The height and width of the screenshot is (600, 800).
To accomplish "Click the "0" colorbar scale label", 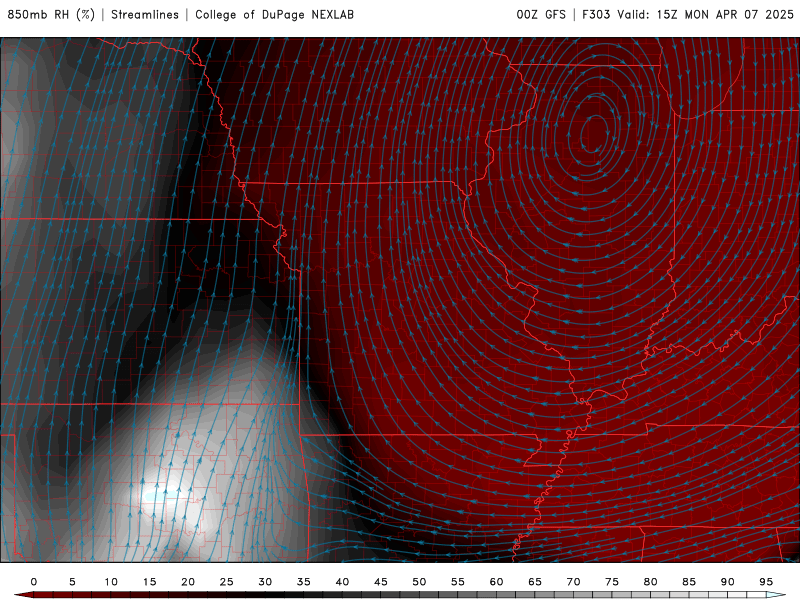I will click(x=34, y=582).
